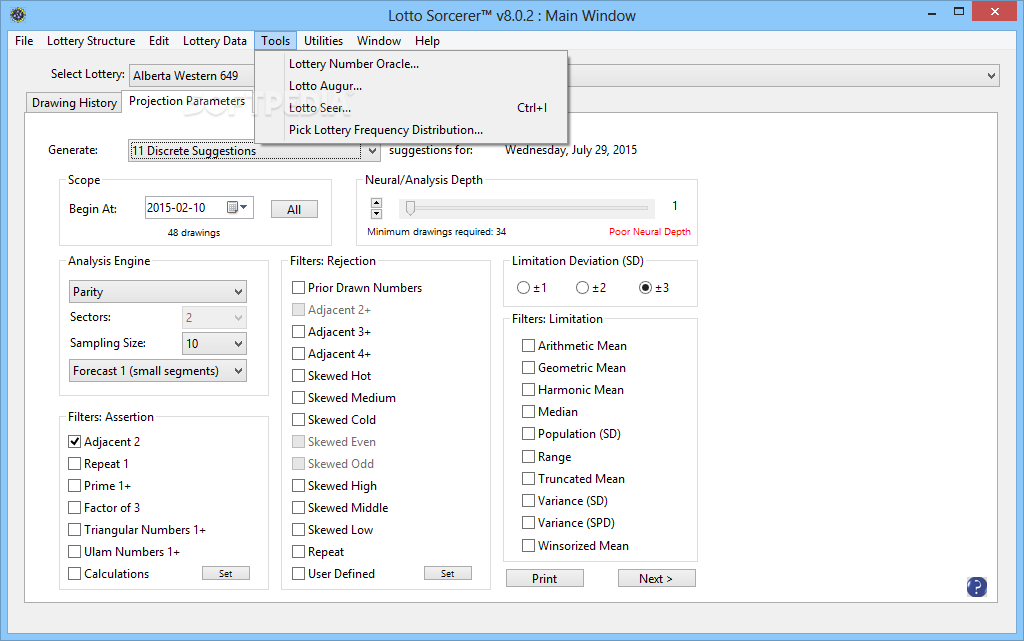Enable the Range limitation filter
The height and width of the screenshot is (641, 1024).
pyautogui.click(x=528, y=456)
